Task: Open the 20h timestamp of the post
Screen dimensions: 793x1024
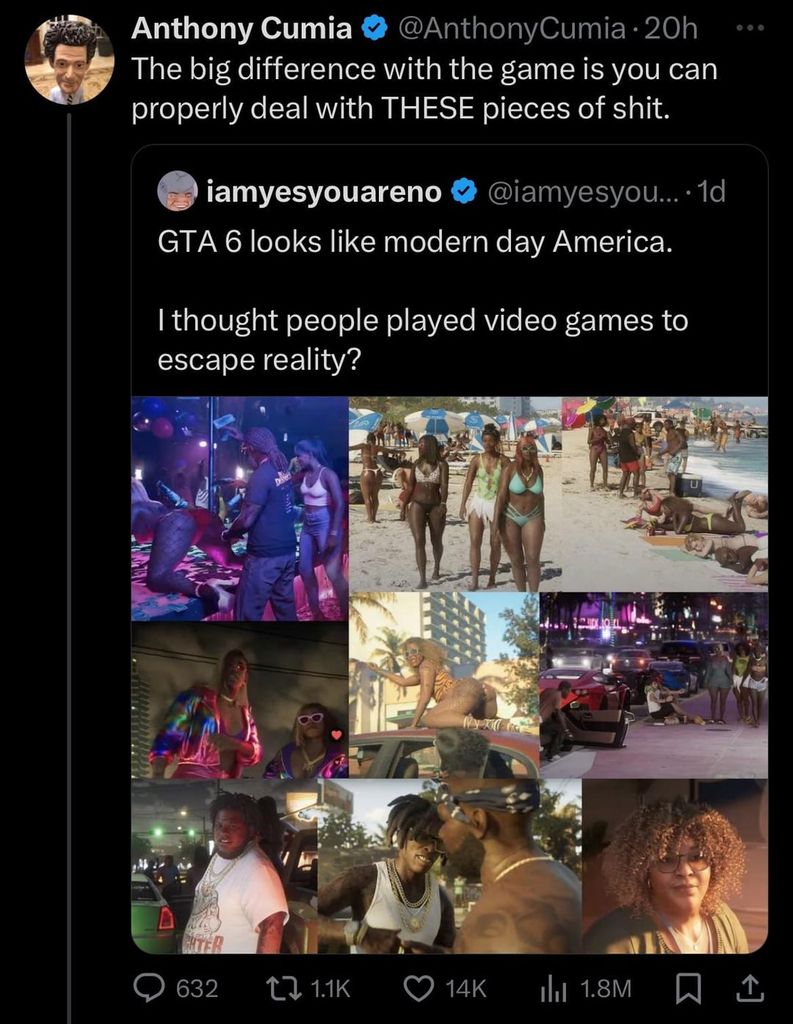Action: coord(670,28)
